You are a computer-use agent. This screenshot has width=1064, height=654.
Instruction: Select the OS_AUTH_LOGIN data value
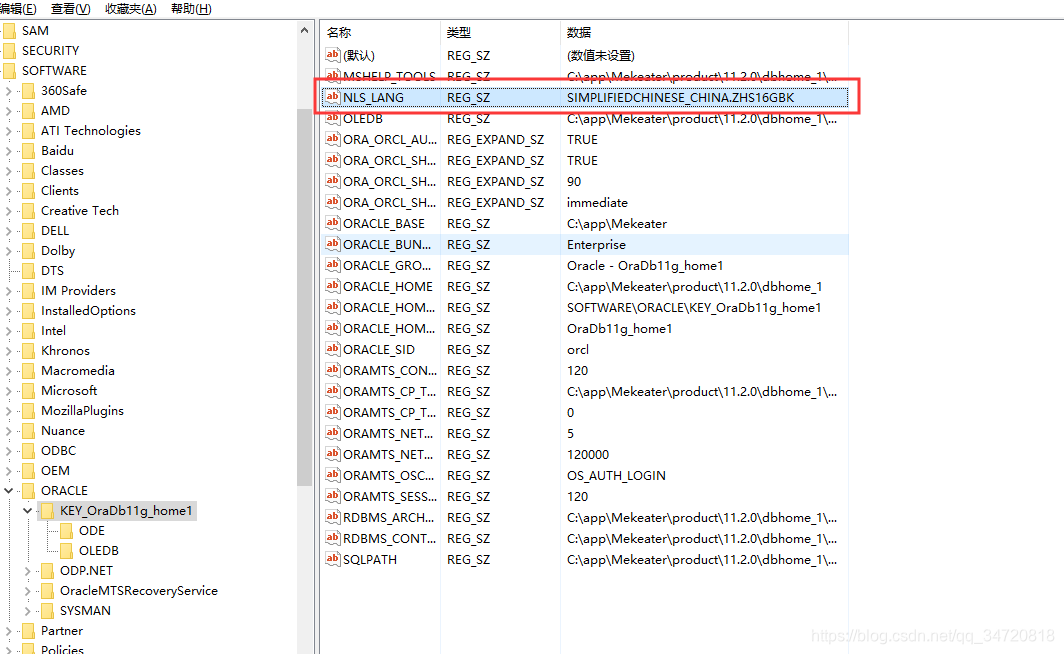point(616,476)
